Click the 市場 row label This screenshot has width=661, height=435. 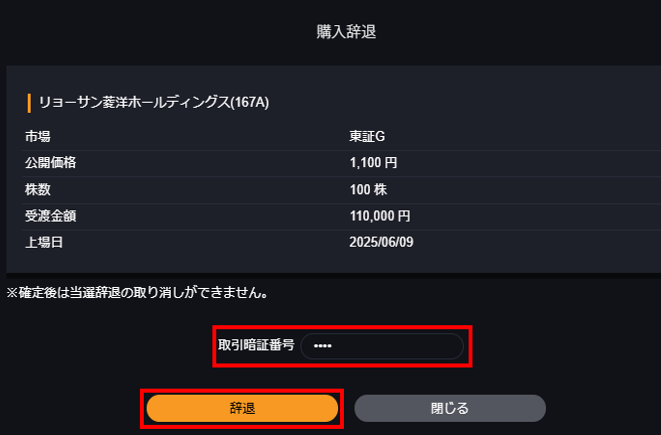[38, 135]
